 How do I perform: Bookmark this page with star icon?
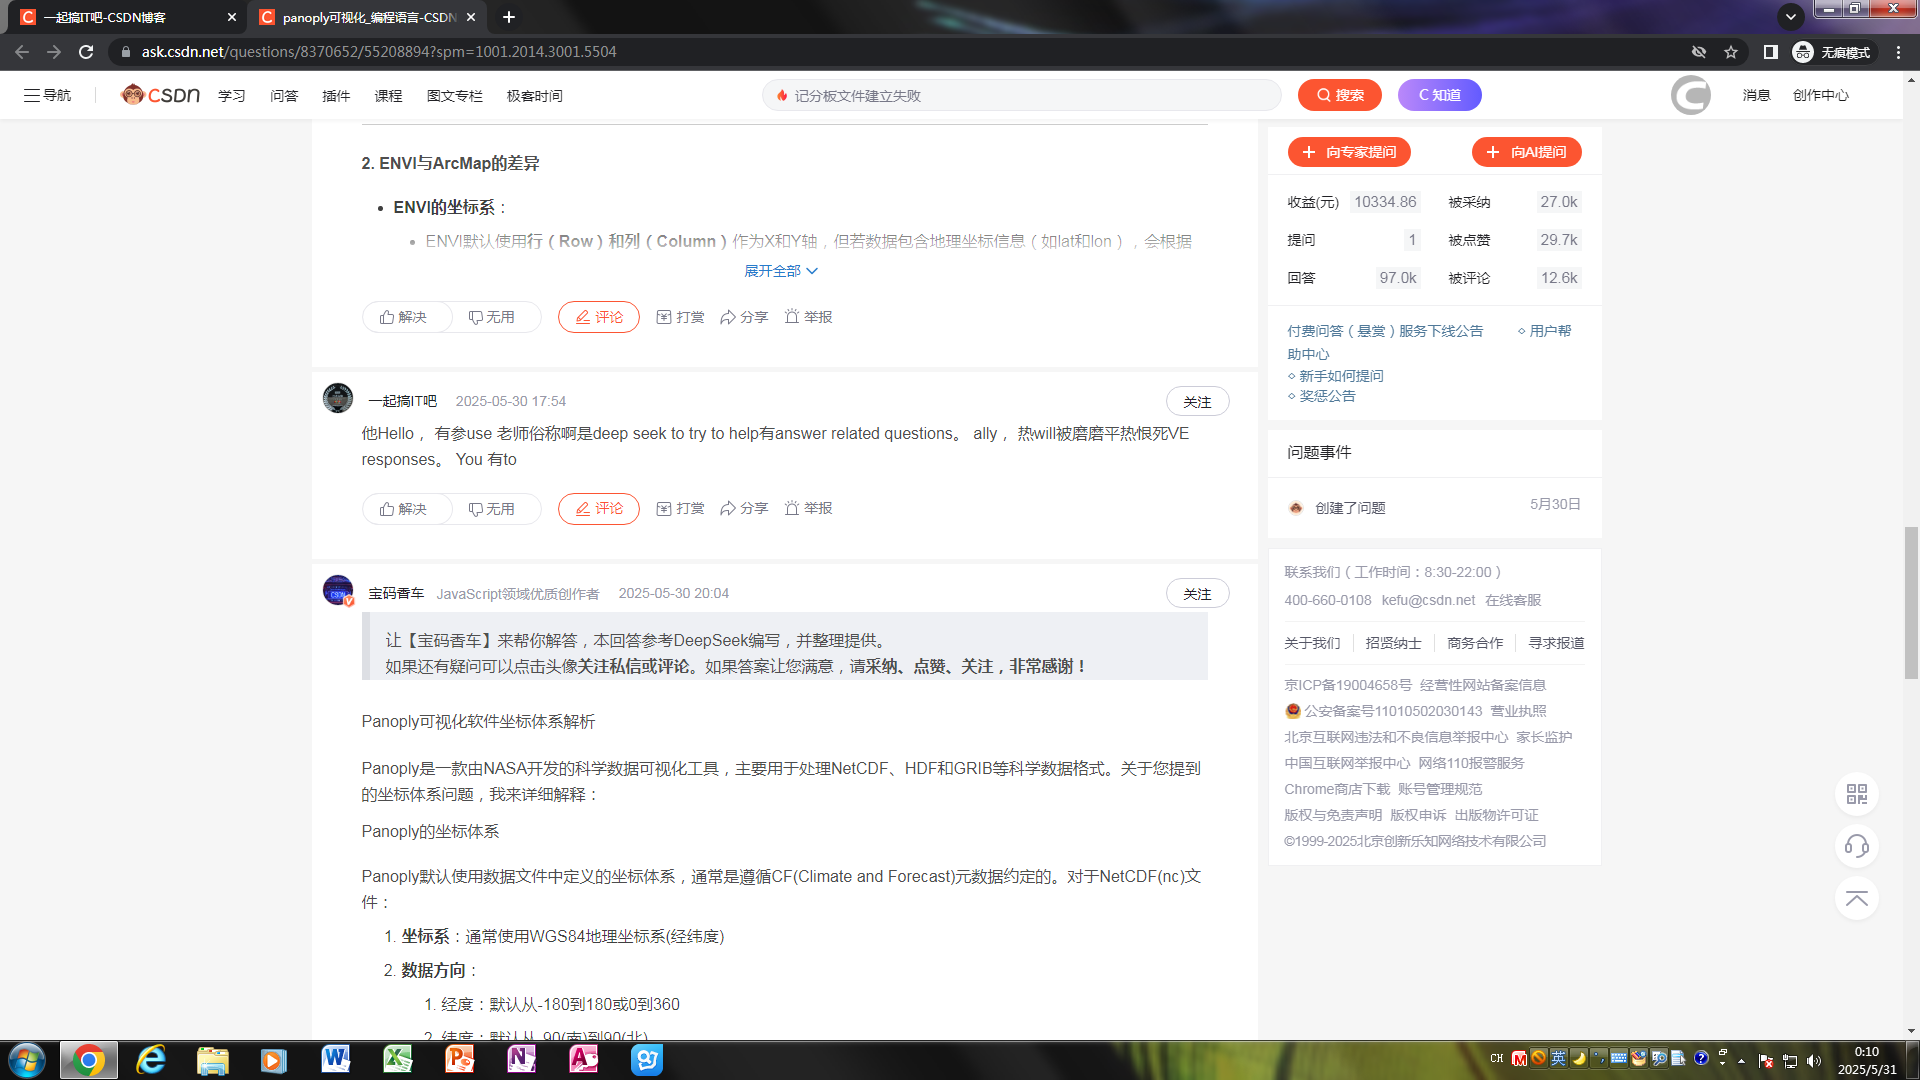tap(1731, 52)
